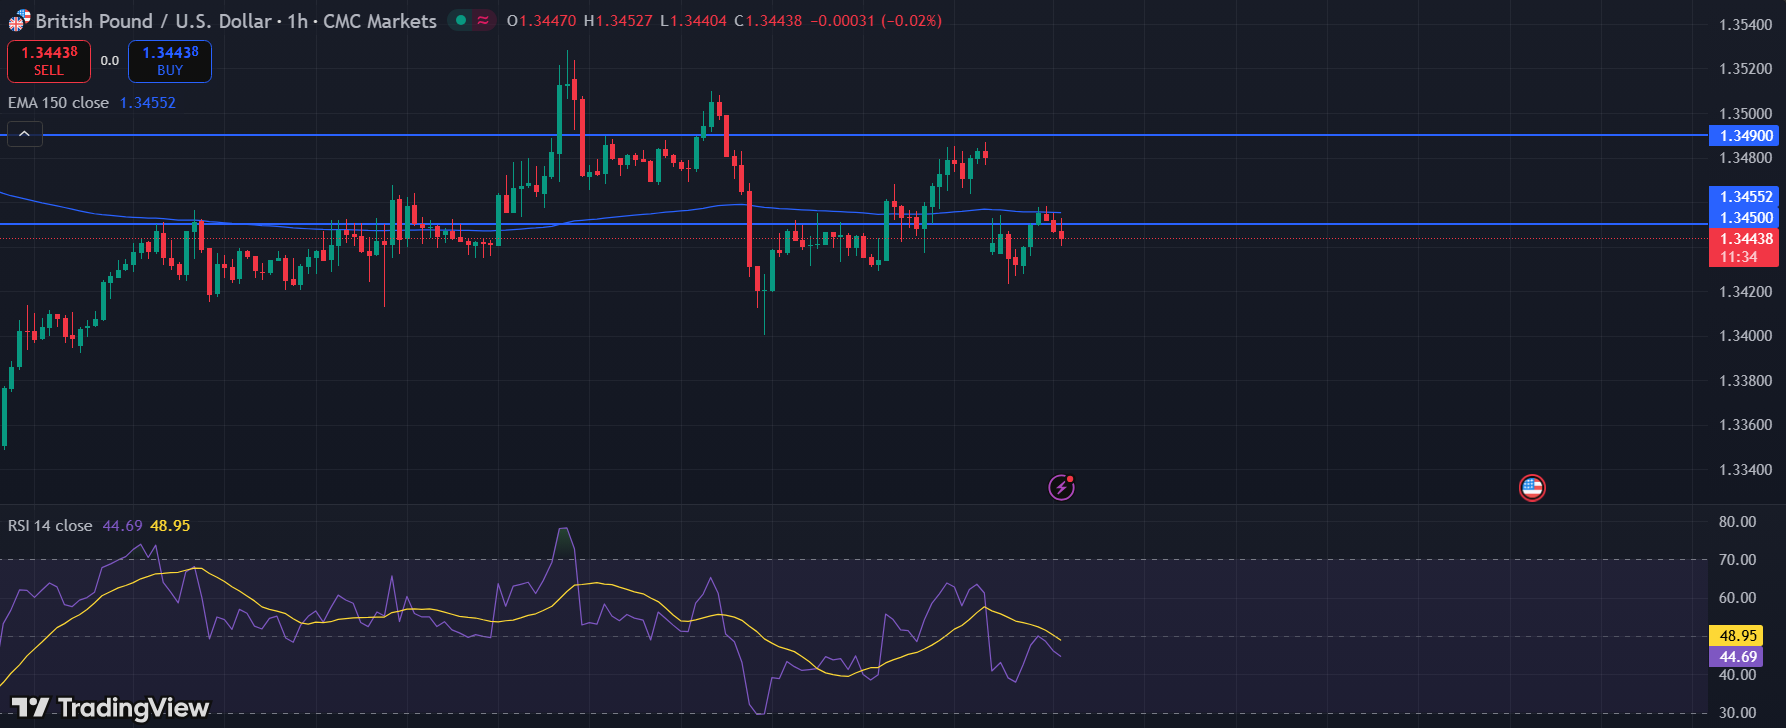The width and height of the screenshot is (1786, 728).
Task: Click the pink approximate-data indicator icon
Action: tap(483, 20)
